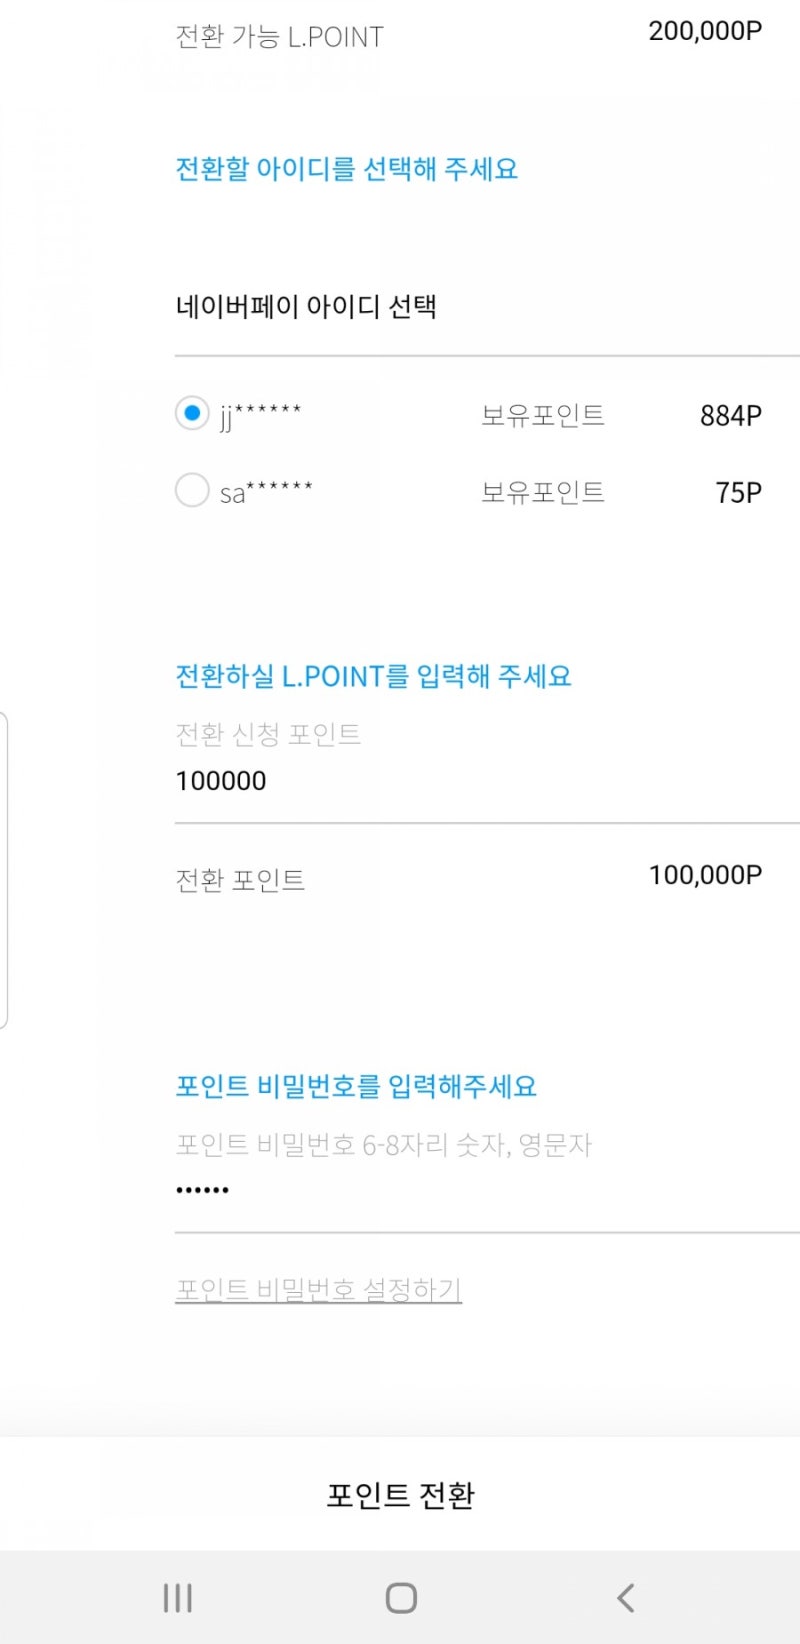
Task: Click the 전환할 아이디를 선택해 주세요 heading
Action: coord(346,169)
